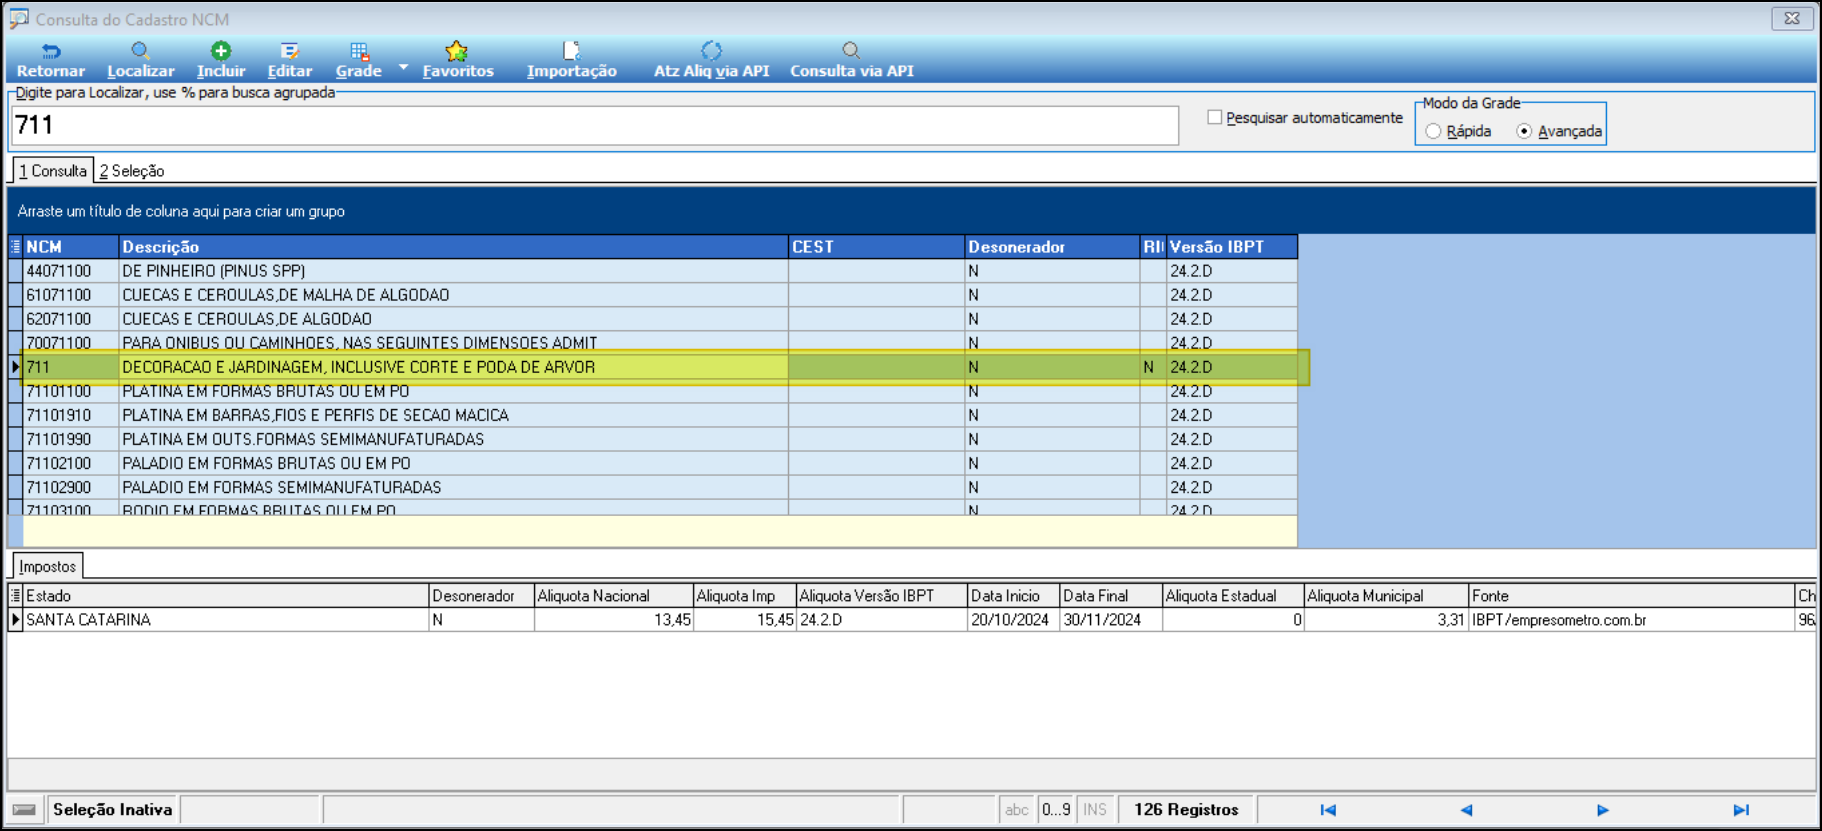Close the Consulta do Cadastro NCM window
The image size is (1822, 831).
[x=1792, y=18]
